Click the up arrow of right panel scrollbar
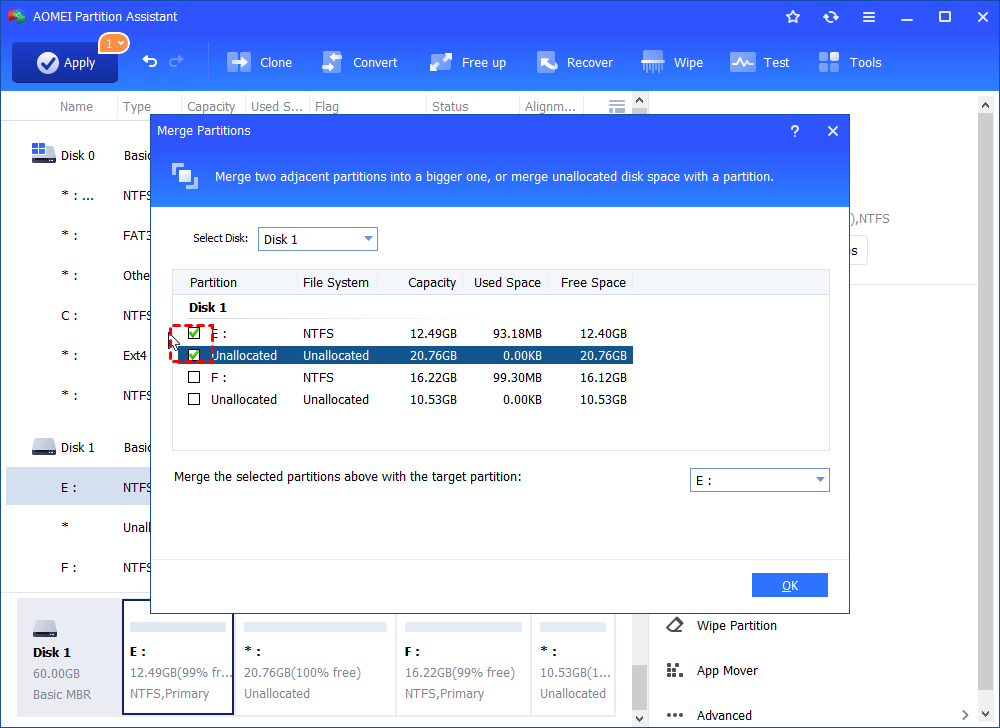This screenshot has height=728, width=1000. click(x=985, y=105)
